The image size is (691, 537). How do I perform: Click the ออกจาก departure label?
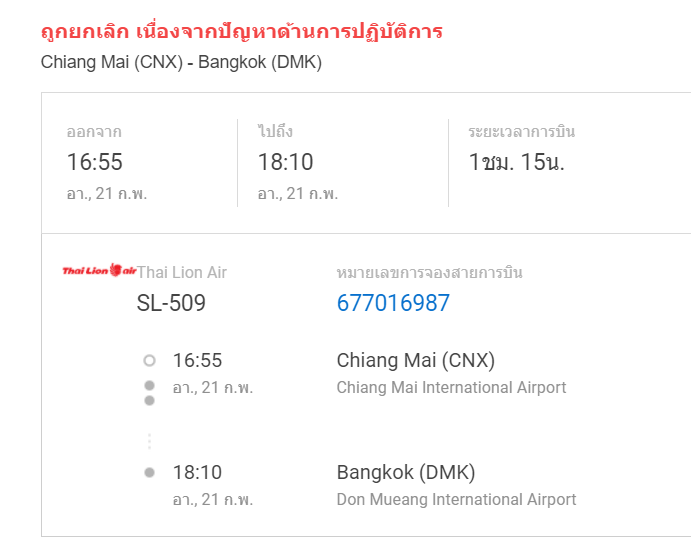[94, 132]
